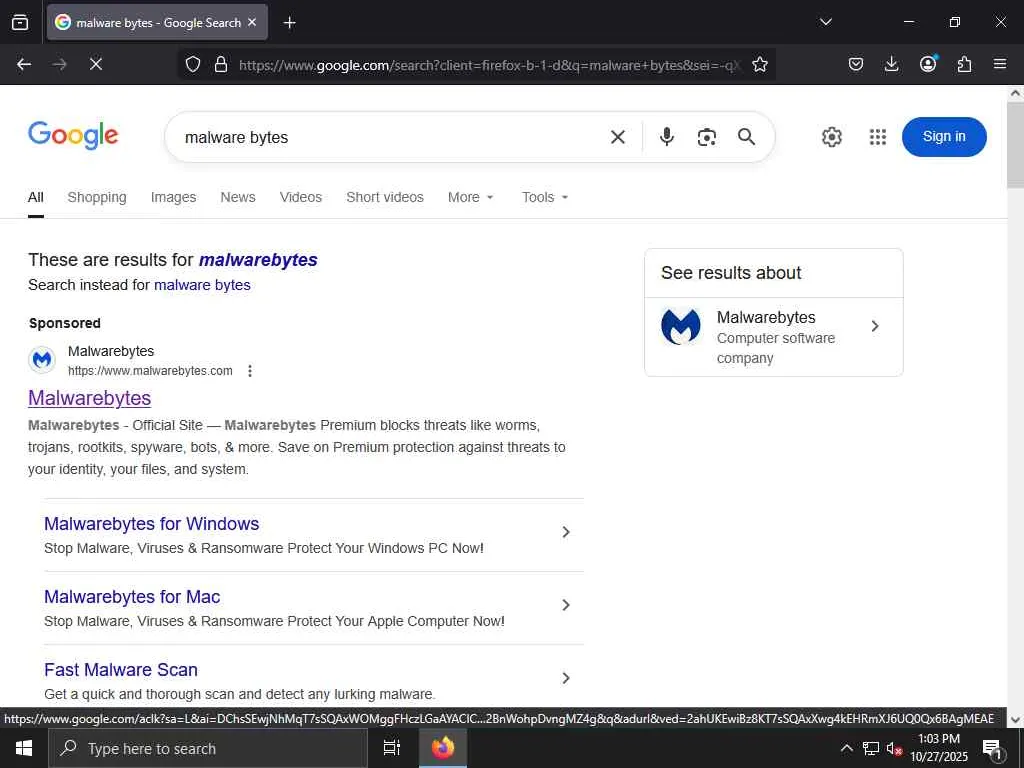The image size is (1024, 768).
Task: Expand Malwarebytes for Windows chevron
Action: [566, 532]
